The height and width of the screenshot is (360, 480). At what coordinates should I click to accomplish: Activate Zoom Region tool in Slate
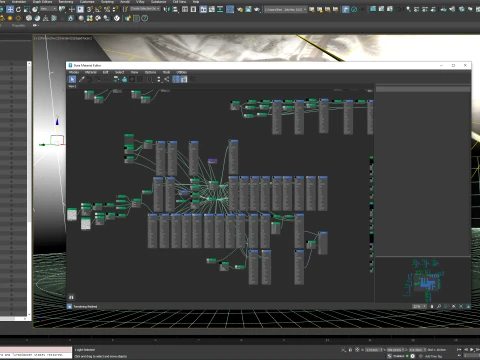446,306
